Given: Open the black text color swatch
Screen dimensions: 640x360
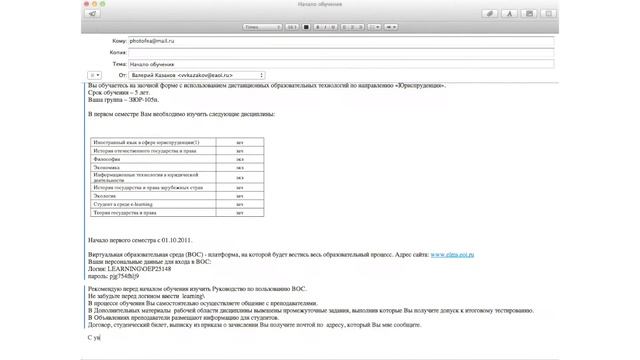Looking at the screenshot, I should tap(306, 27).
